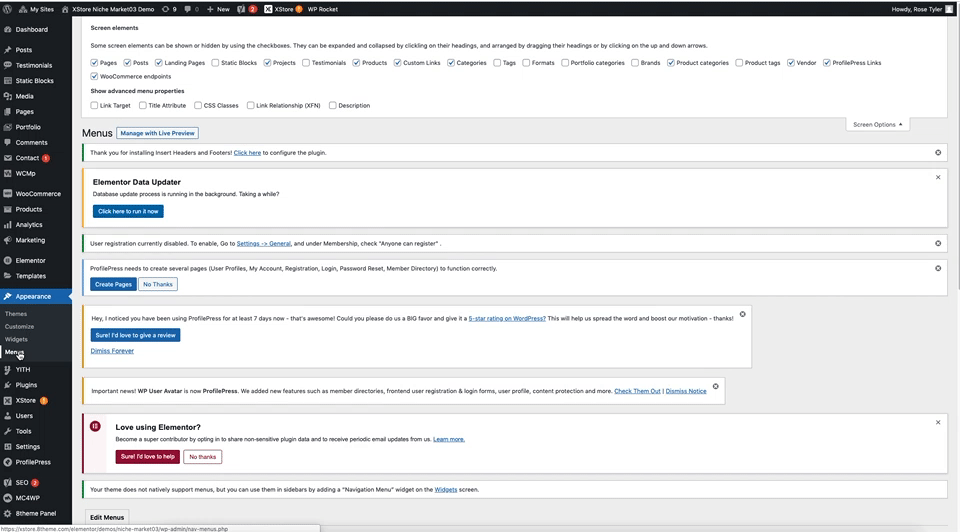Viewport: 960px width, 532px height.
Task: Open WP Rocket in the admin bar
Action: 323,9
